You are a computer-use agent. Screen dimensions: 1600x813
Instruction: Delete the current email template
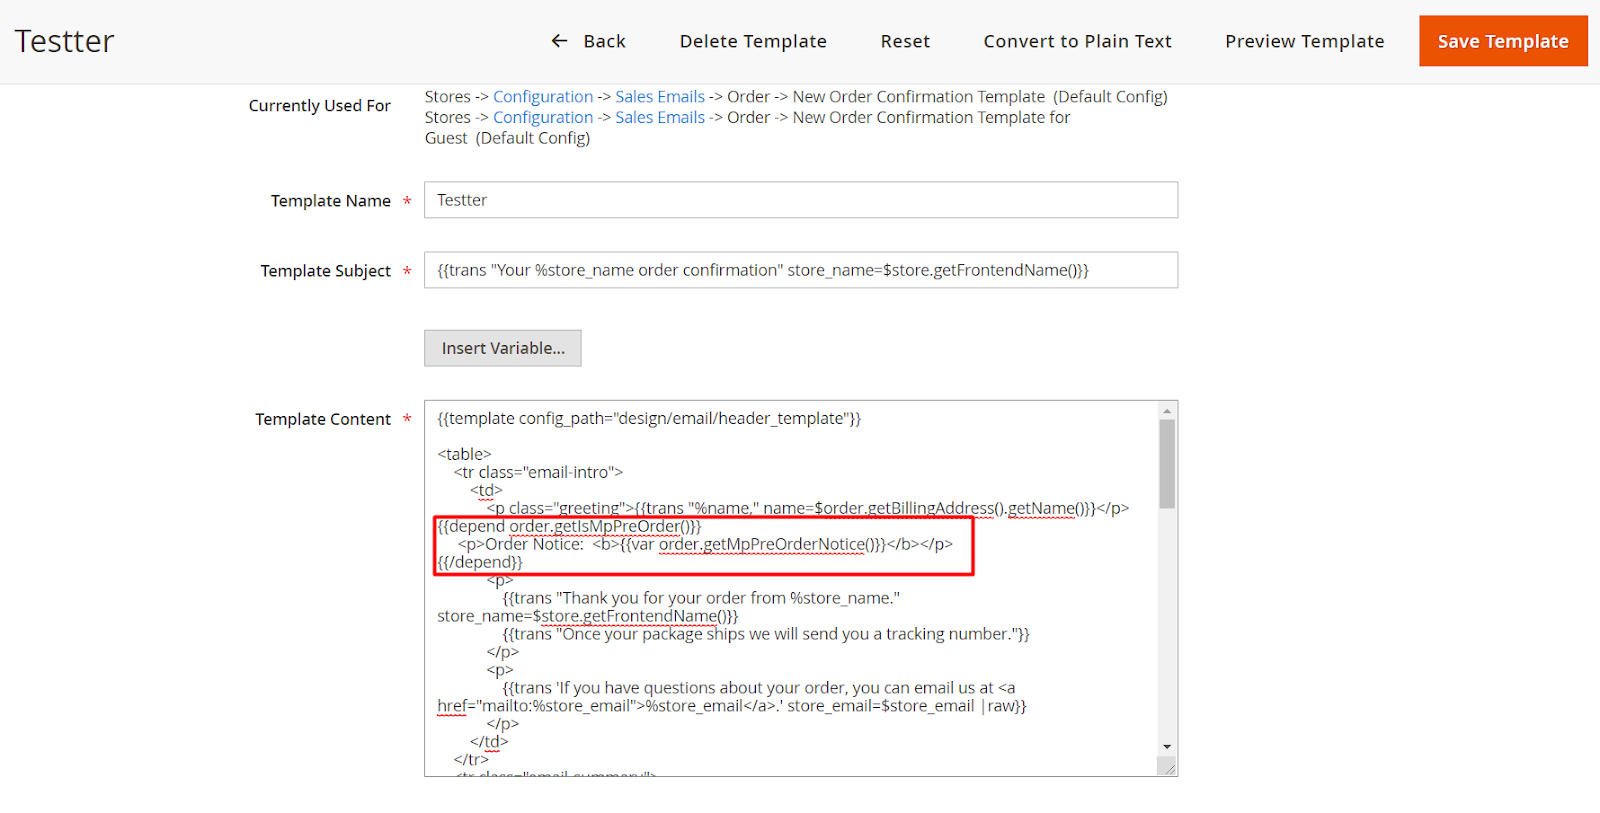(x=752, y=41)
